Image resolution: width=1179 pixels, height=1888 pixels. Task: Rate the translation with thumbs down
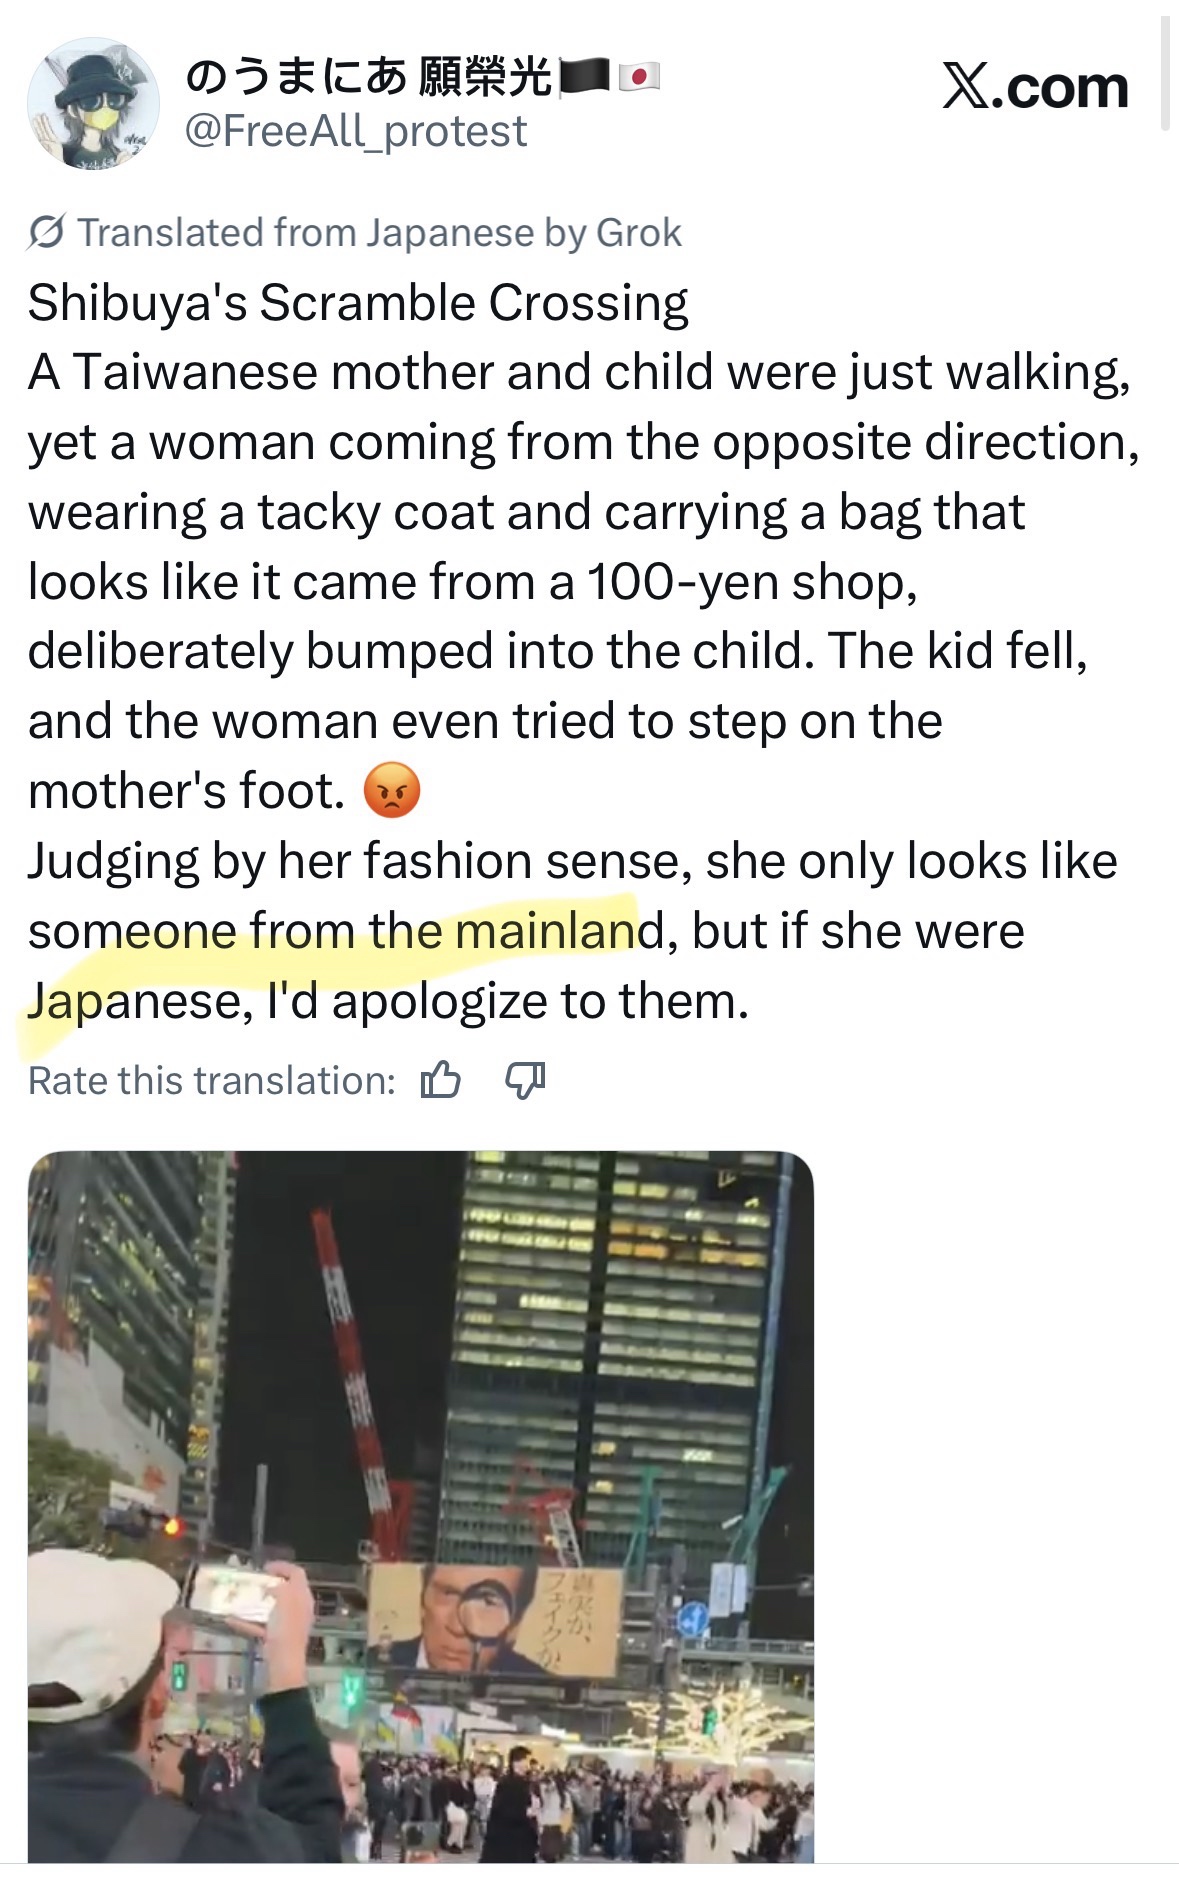525,1081
